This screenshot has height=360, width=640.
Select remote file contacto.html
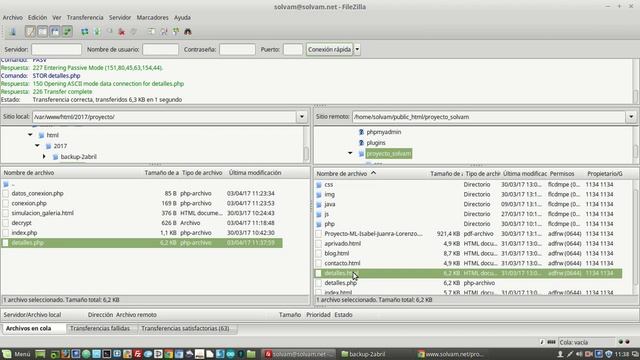click(x=342, y=263)
